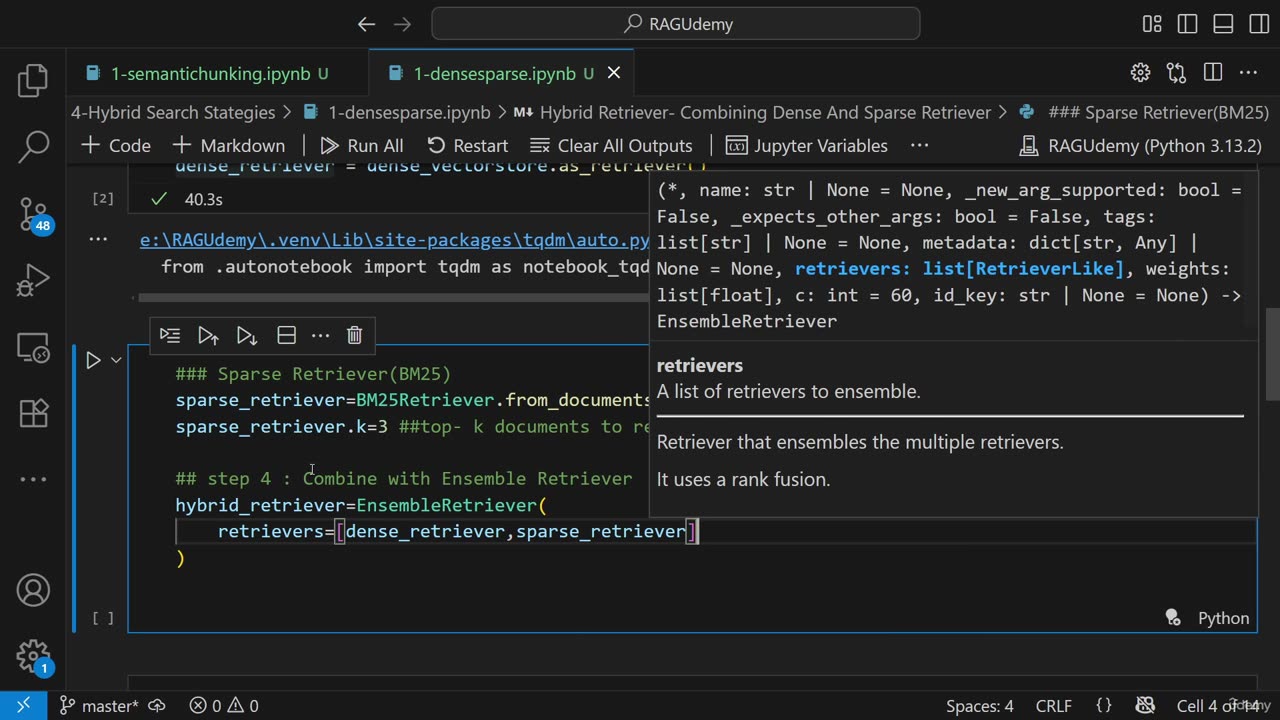Toggle the secondary side bar layout
This screenshot has width=1280, height=720.
[1257, 24]
